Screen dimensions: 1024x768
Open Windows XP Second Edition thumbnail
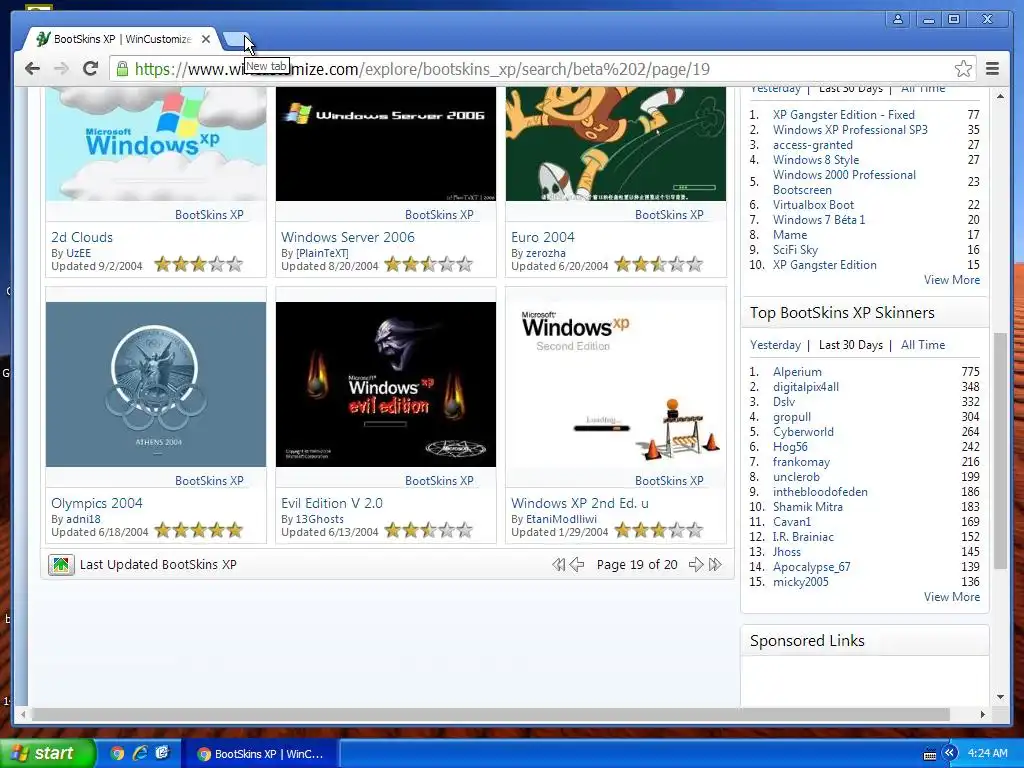616,385
